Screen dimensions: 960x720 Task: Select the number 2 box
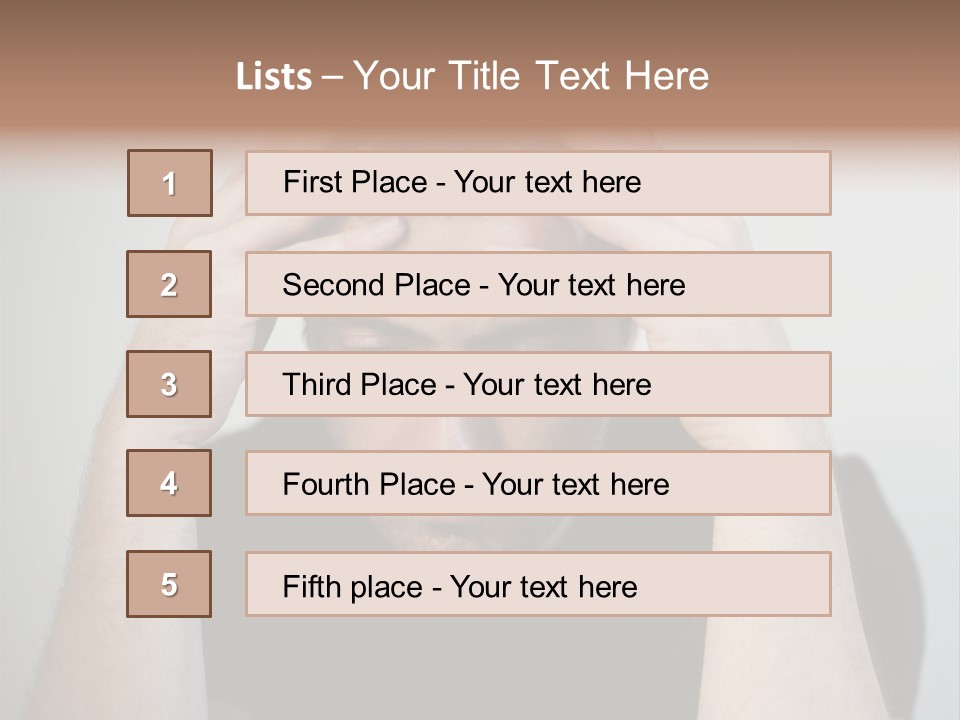(169, 284)
